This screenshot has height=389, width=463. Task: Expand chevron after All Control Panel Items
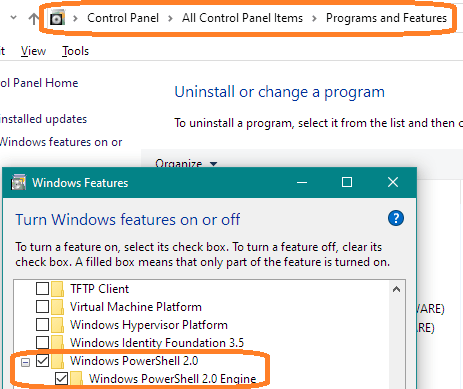[314, 18]
